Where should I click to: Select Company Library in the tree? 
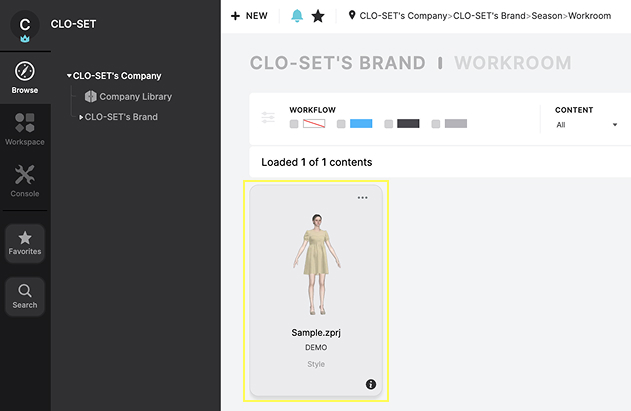click(136, 97)
